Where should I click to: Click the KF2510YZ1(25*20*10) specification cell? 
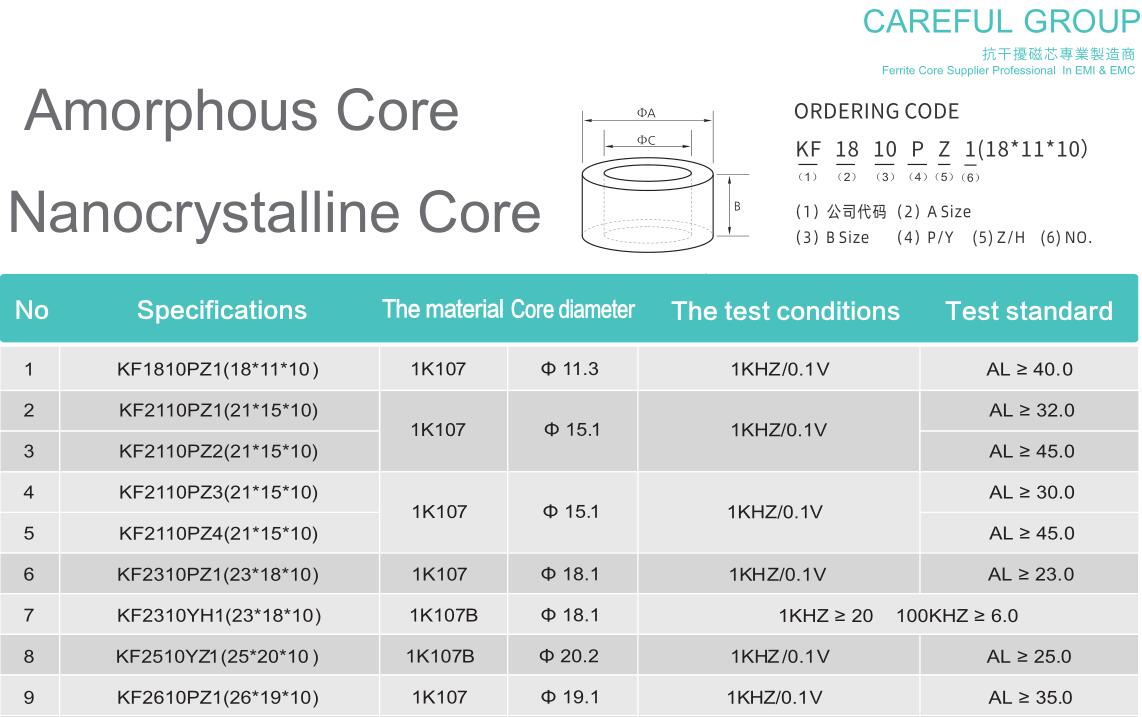coord(218,656)
